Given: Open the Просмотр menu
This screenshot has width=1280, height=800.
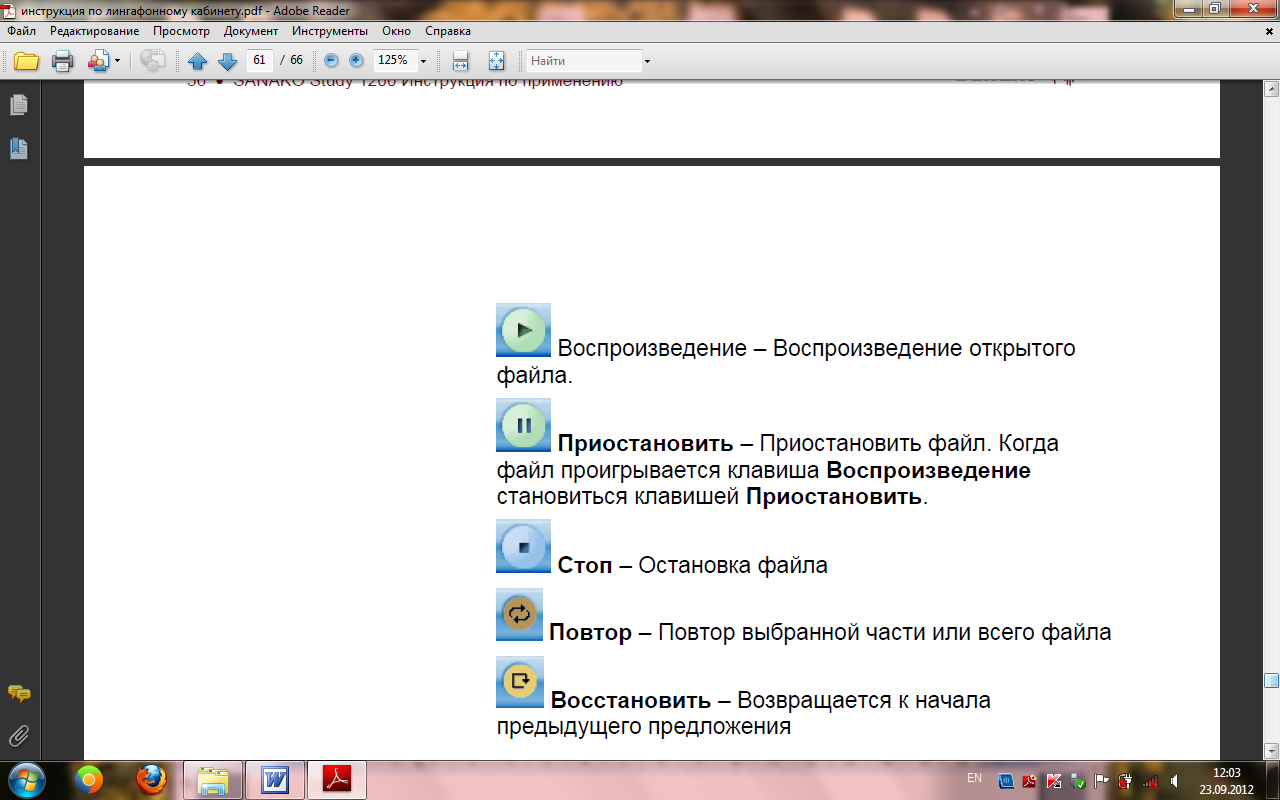Looking at the screenshot, I should pos(181,31).
